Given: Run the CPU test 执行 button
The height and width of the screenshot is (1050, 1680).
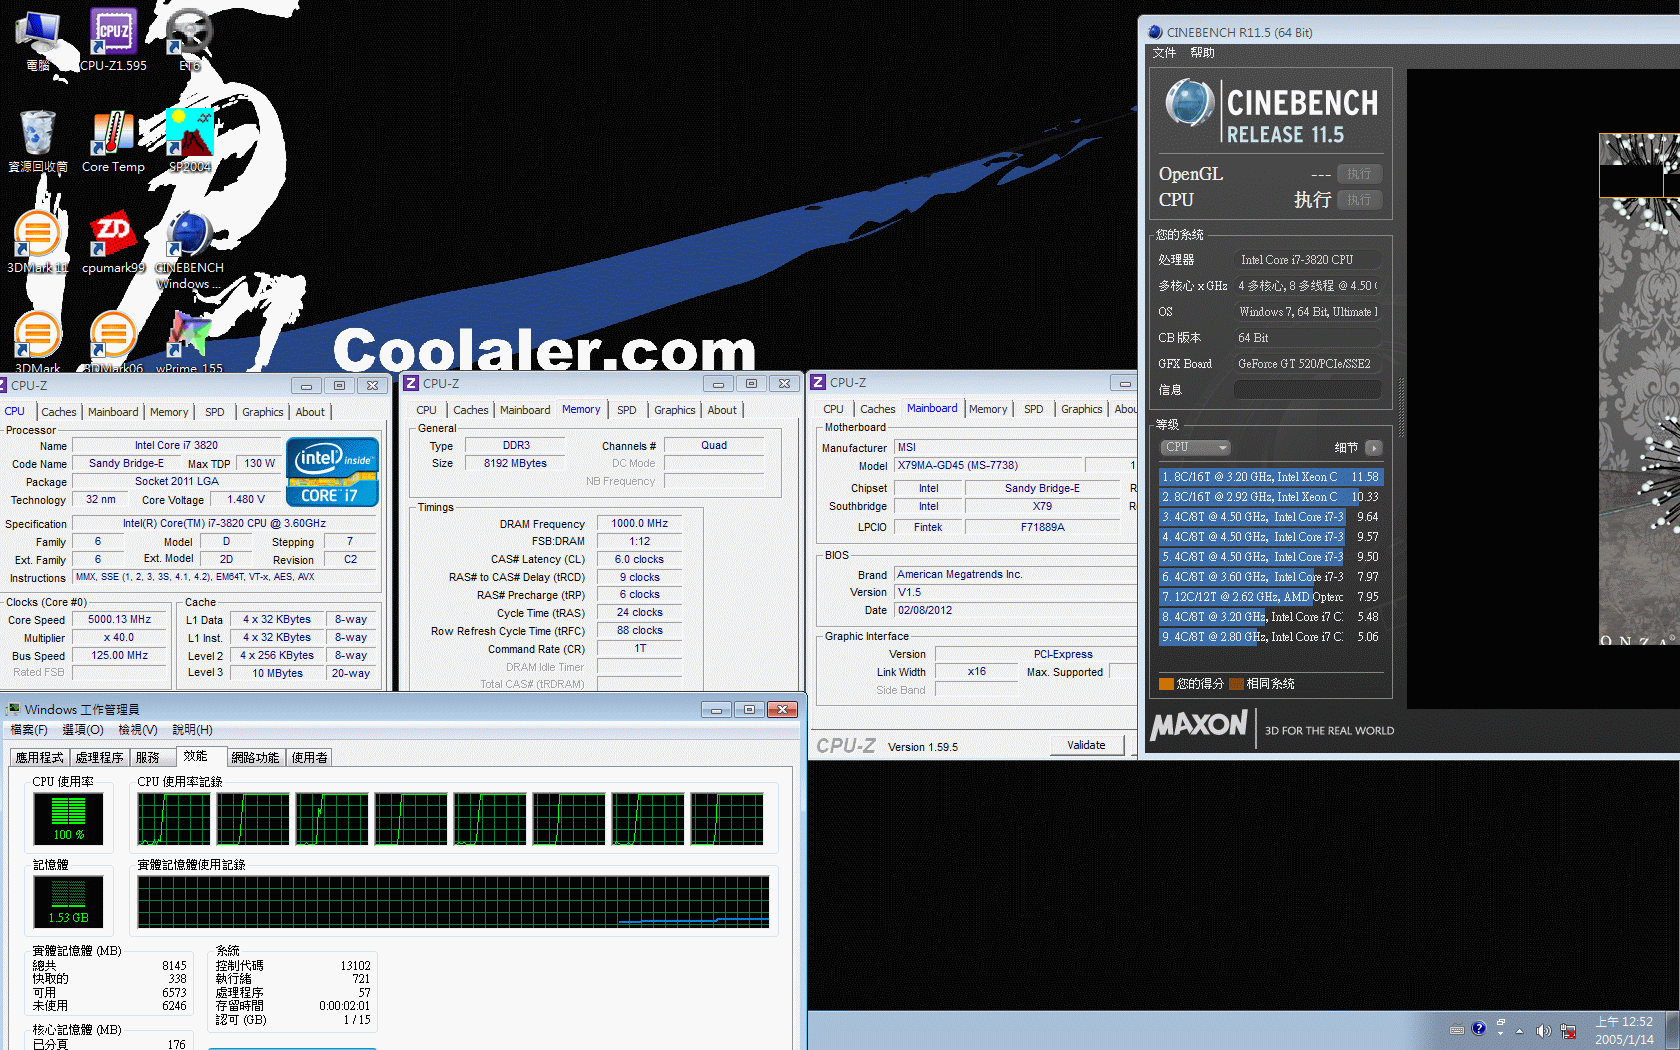Looking at the screenshot, I should tap(1359, 200).
